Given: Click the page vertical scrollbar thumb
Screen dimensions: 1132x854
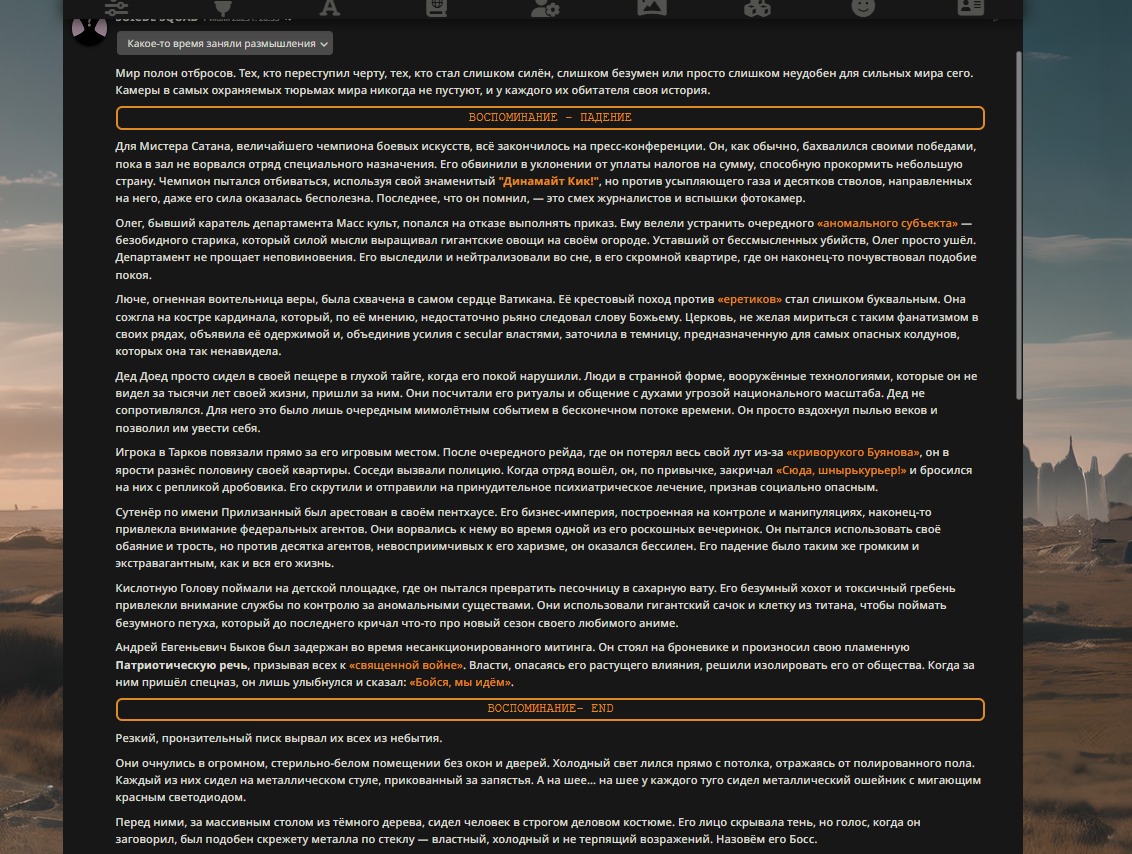Looking at the screenshot, I should 1019,225.
